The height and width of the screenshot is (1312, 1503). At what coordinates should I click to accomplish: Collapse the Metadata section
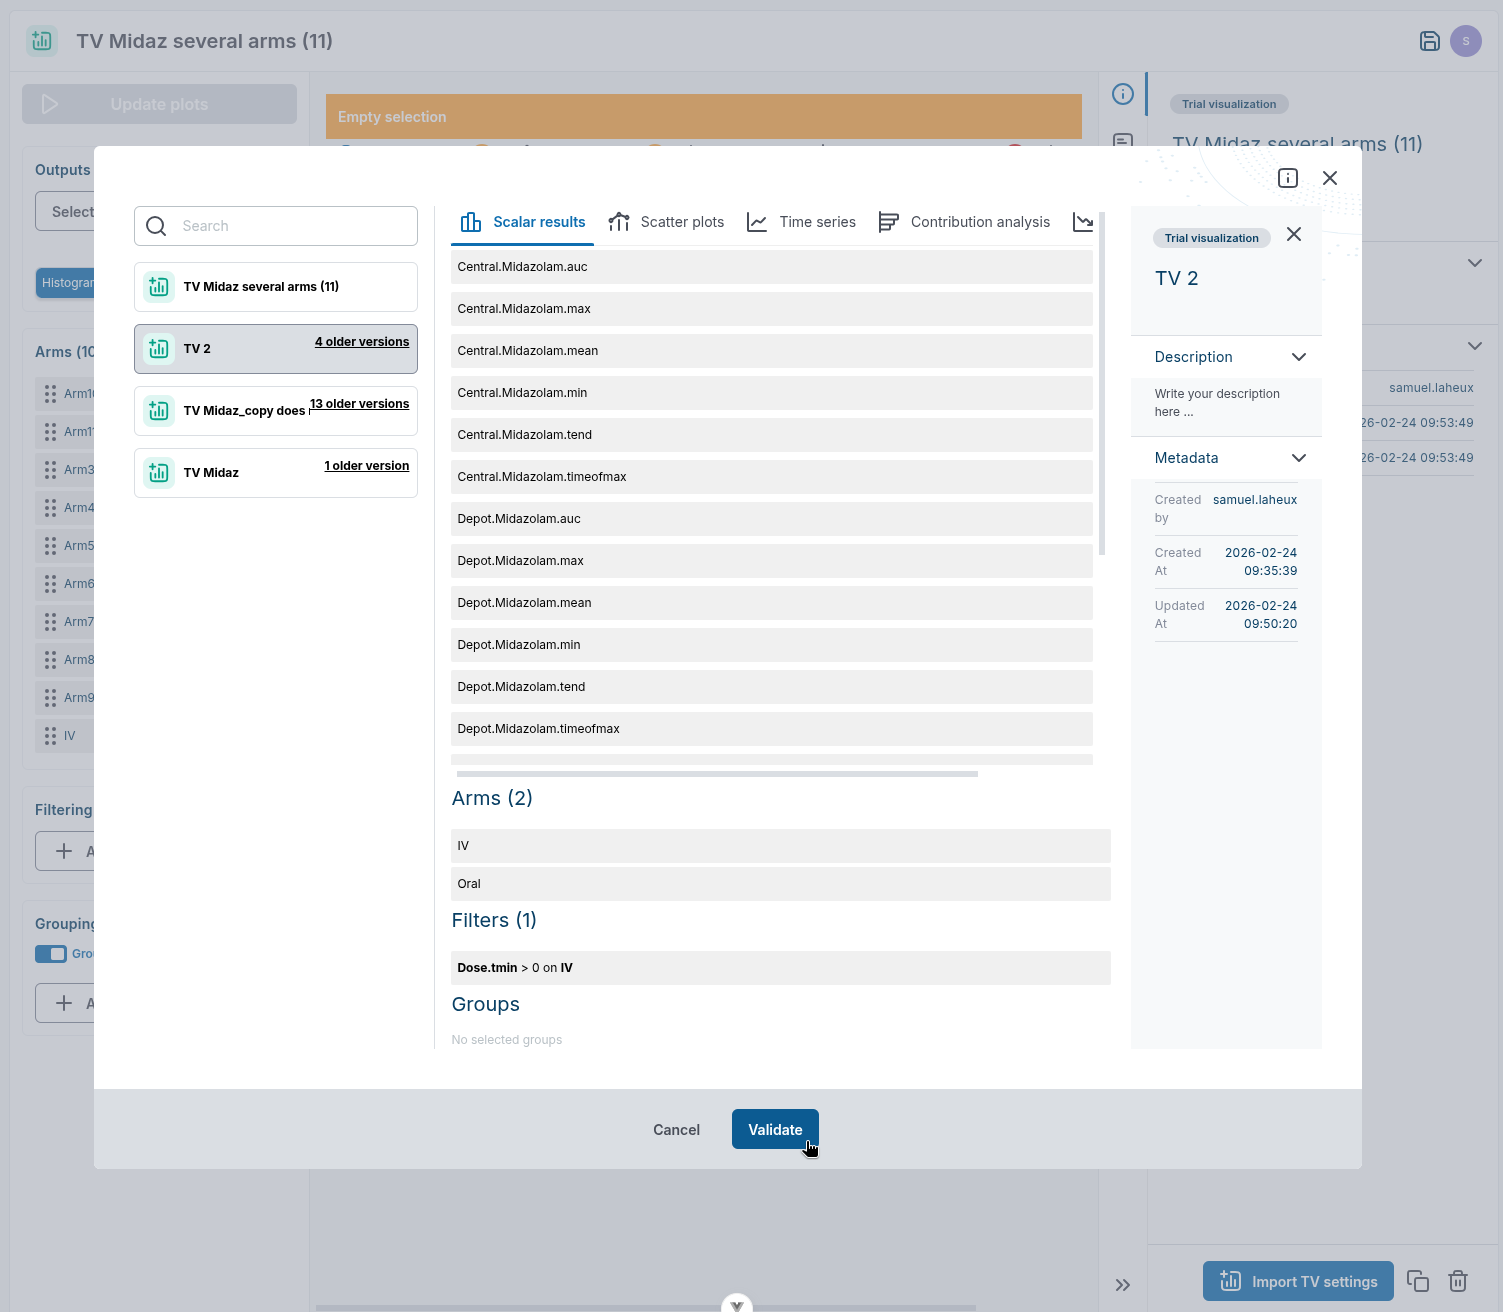(x=1299, y=458)
